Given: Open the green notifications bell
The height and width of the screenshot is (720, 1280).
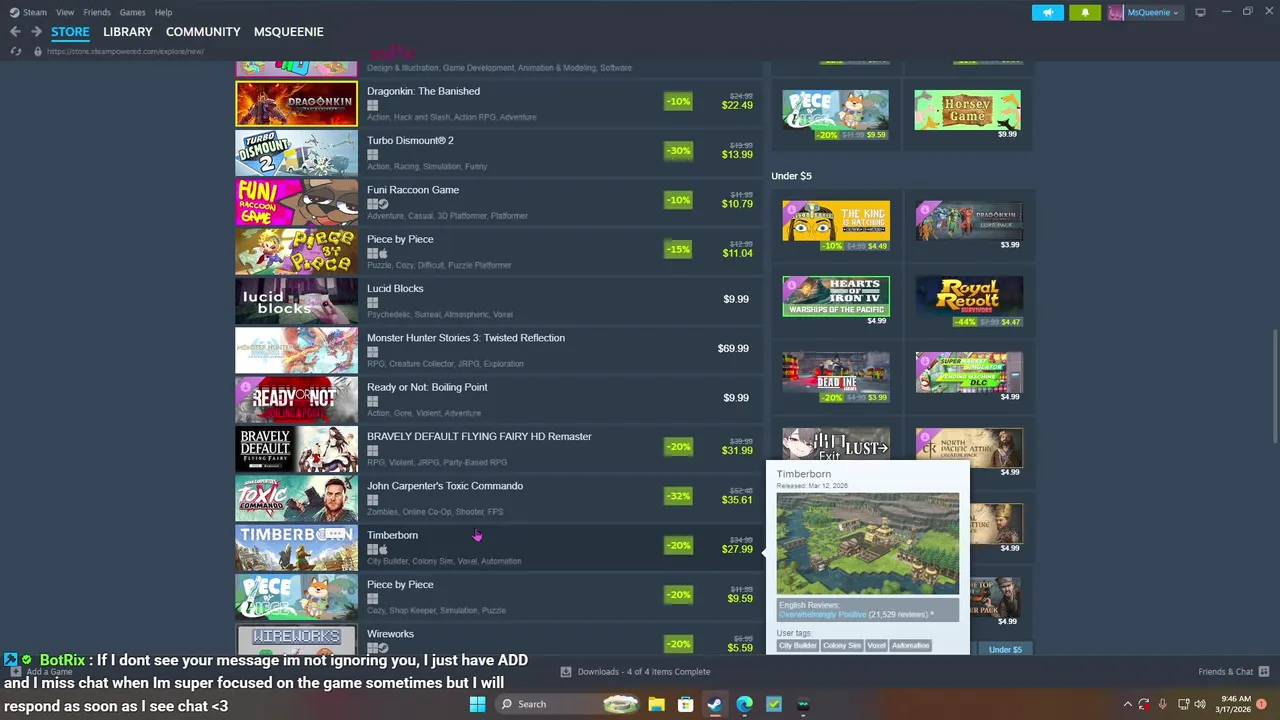Looking at the screenshot, I should tap(1085, 12).
